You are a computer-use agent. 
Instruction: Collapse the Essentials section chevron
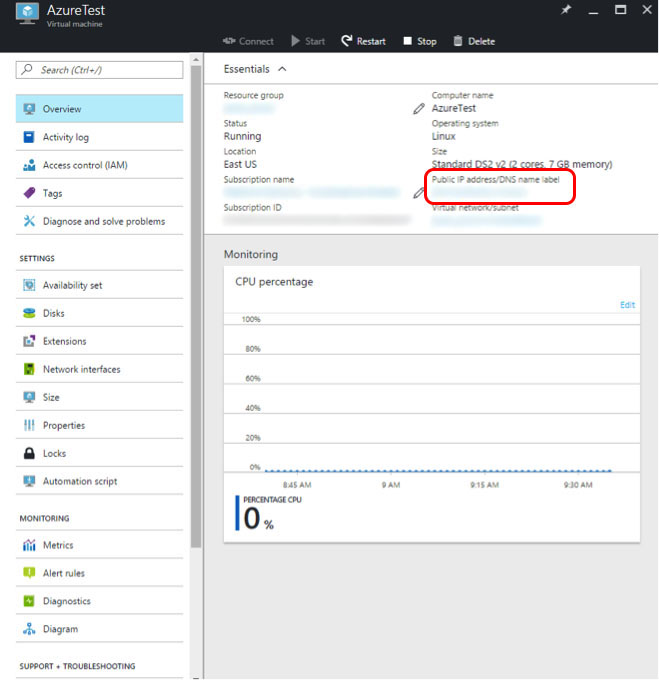[282, 69]
